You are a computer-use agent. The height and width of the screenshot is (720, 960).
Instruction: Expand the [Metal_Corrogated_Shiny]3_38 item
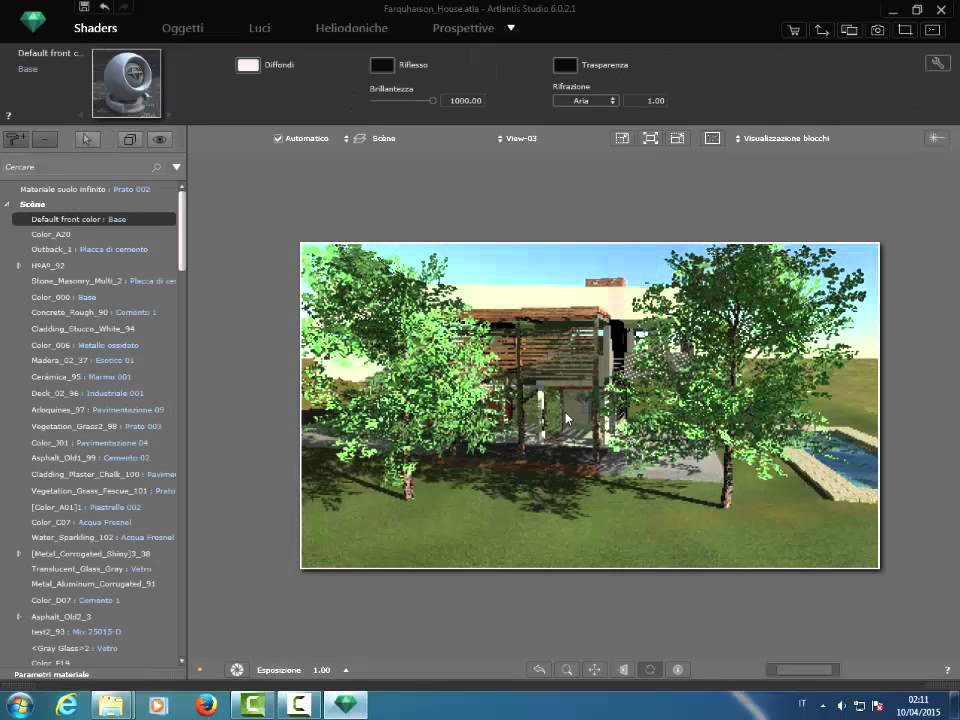pyautogui.click(x=18, y=553)
